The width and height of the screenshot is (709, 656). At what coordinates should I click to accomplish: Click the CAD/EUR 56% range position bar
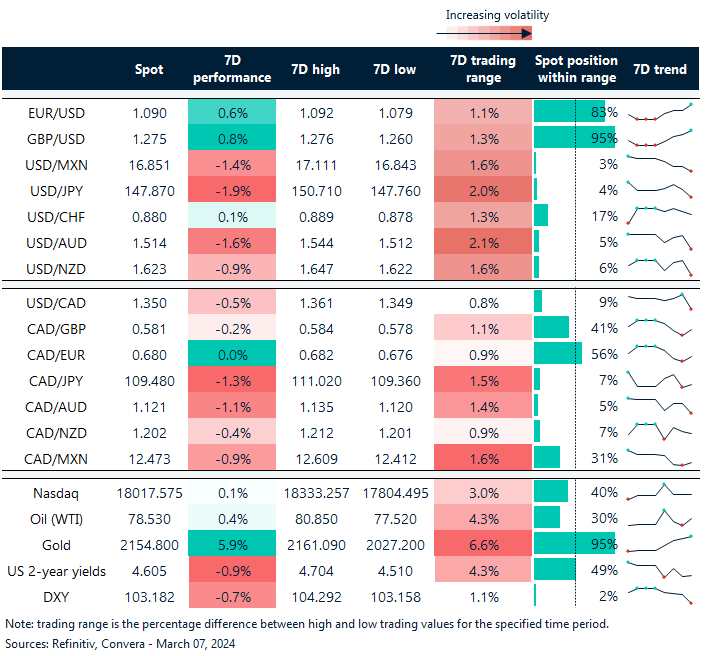558,353
